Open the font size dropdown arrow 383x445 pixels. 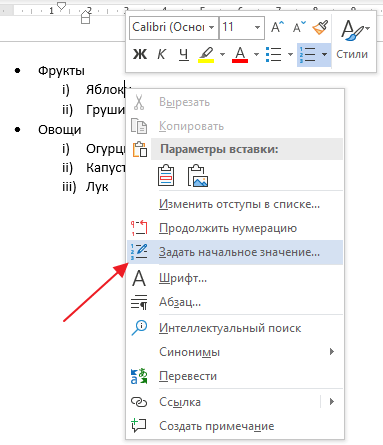[x=257, y=28]
